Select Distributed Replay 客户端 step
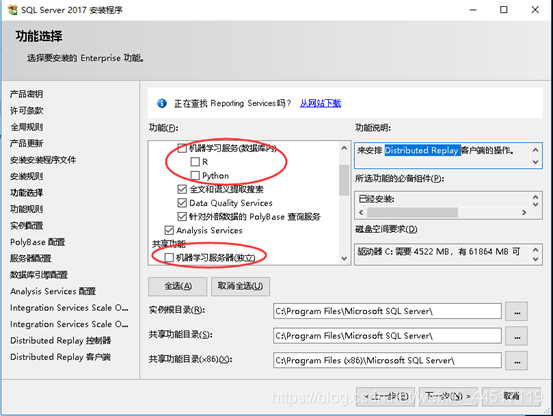 pyautogui.click(x=60, y=357)
